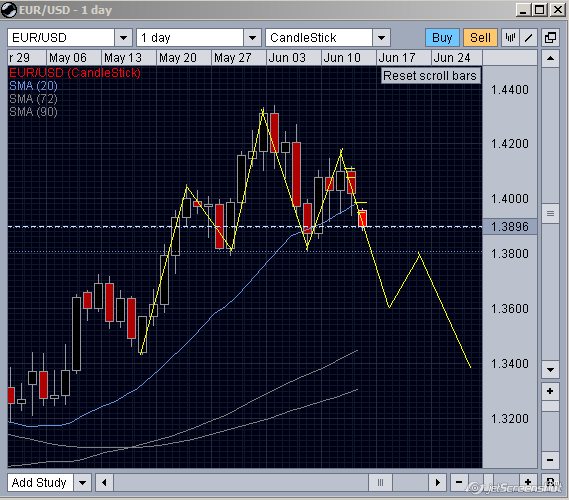Image resolution: width=569 pixels, height=500 pixels.
Task: Click the 1 day period field
Action: (190, 37)
